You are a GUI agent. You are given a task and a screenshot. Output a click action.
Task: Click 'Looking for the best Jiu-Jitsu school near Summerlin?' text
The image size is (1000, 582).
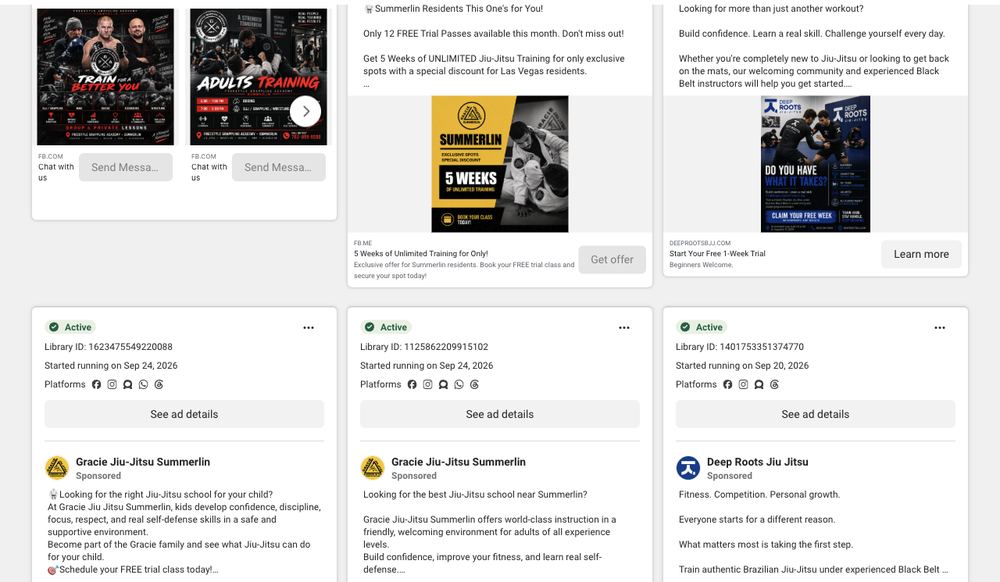pos(475,495)
